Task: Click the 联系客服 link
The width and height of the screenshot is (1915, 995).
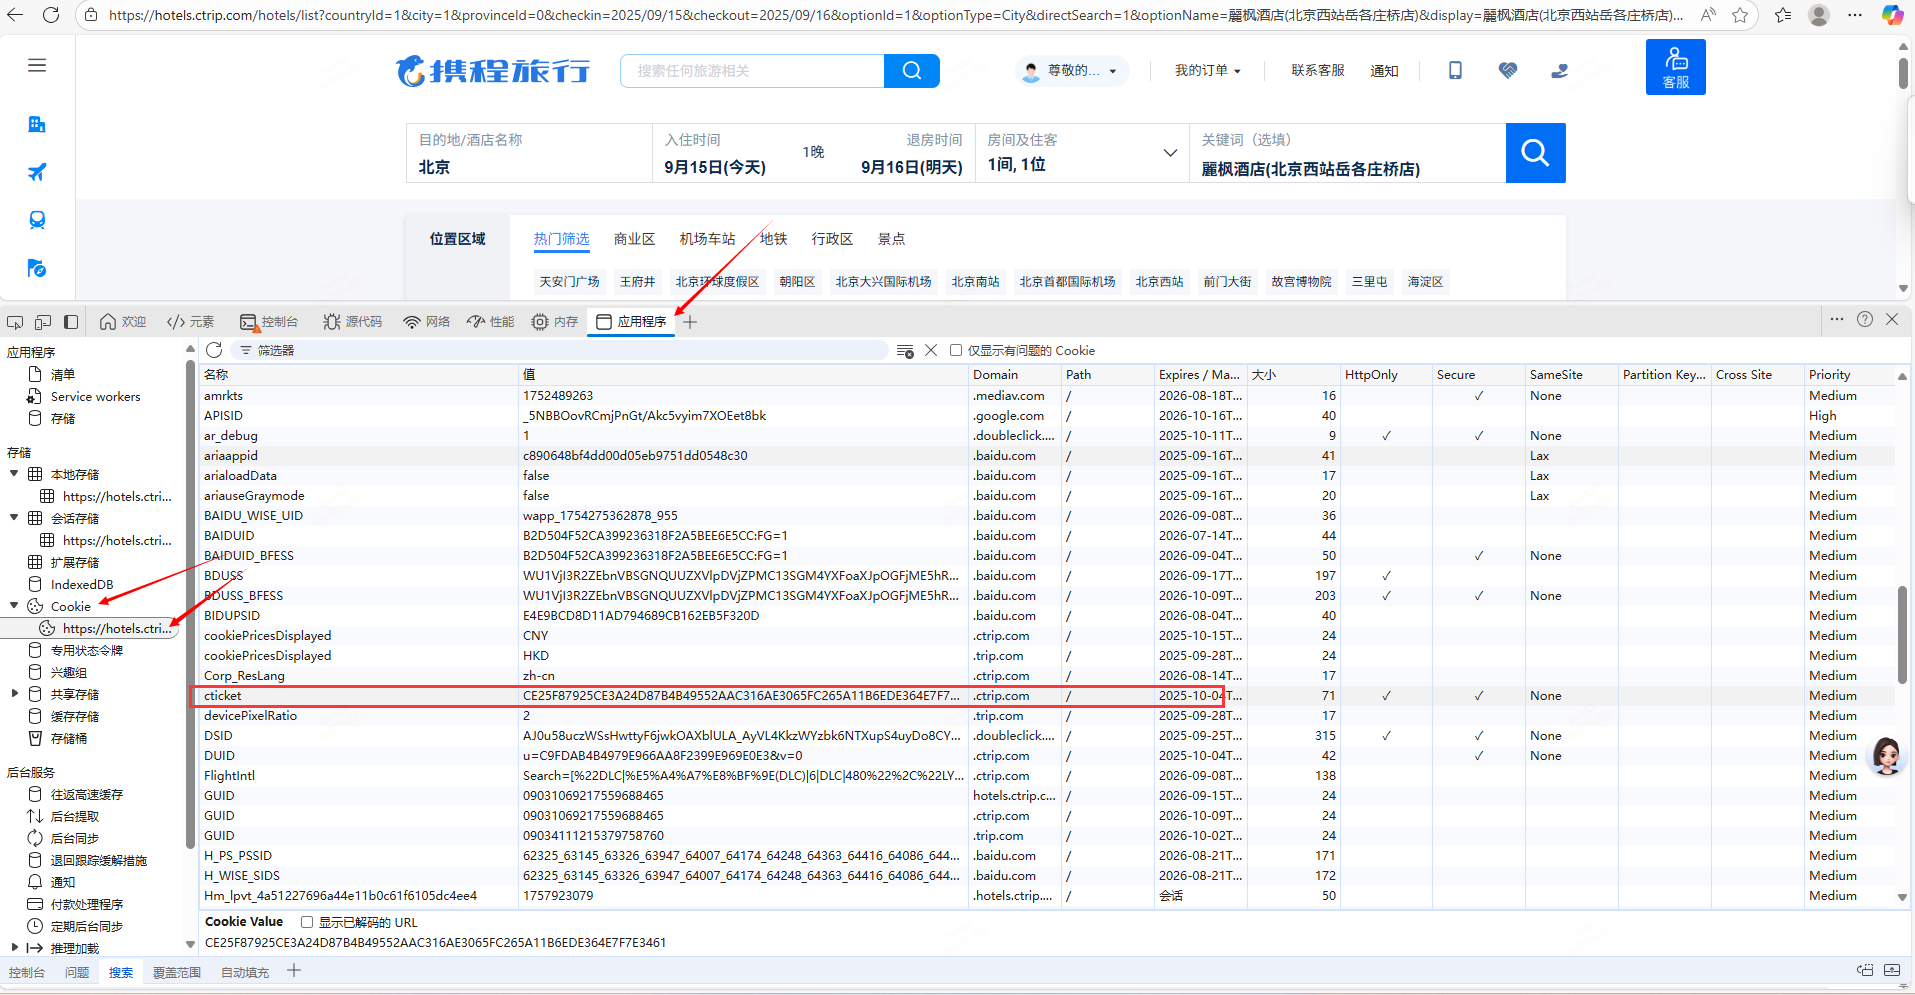Action: (x=1317, y=70)
